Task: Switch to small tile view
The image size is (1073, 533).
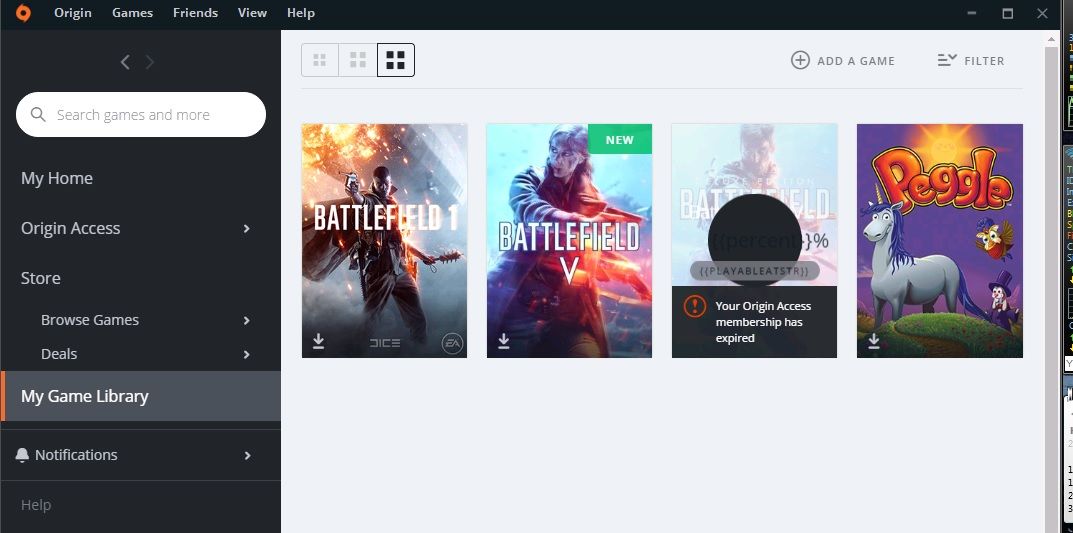Action: click(x=320, y=60)
